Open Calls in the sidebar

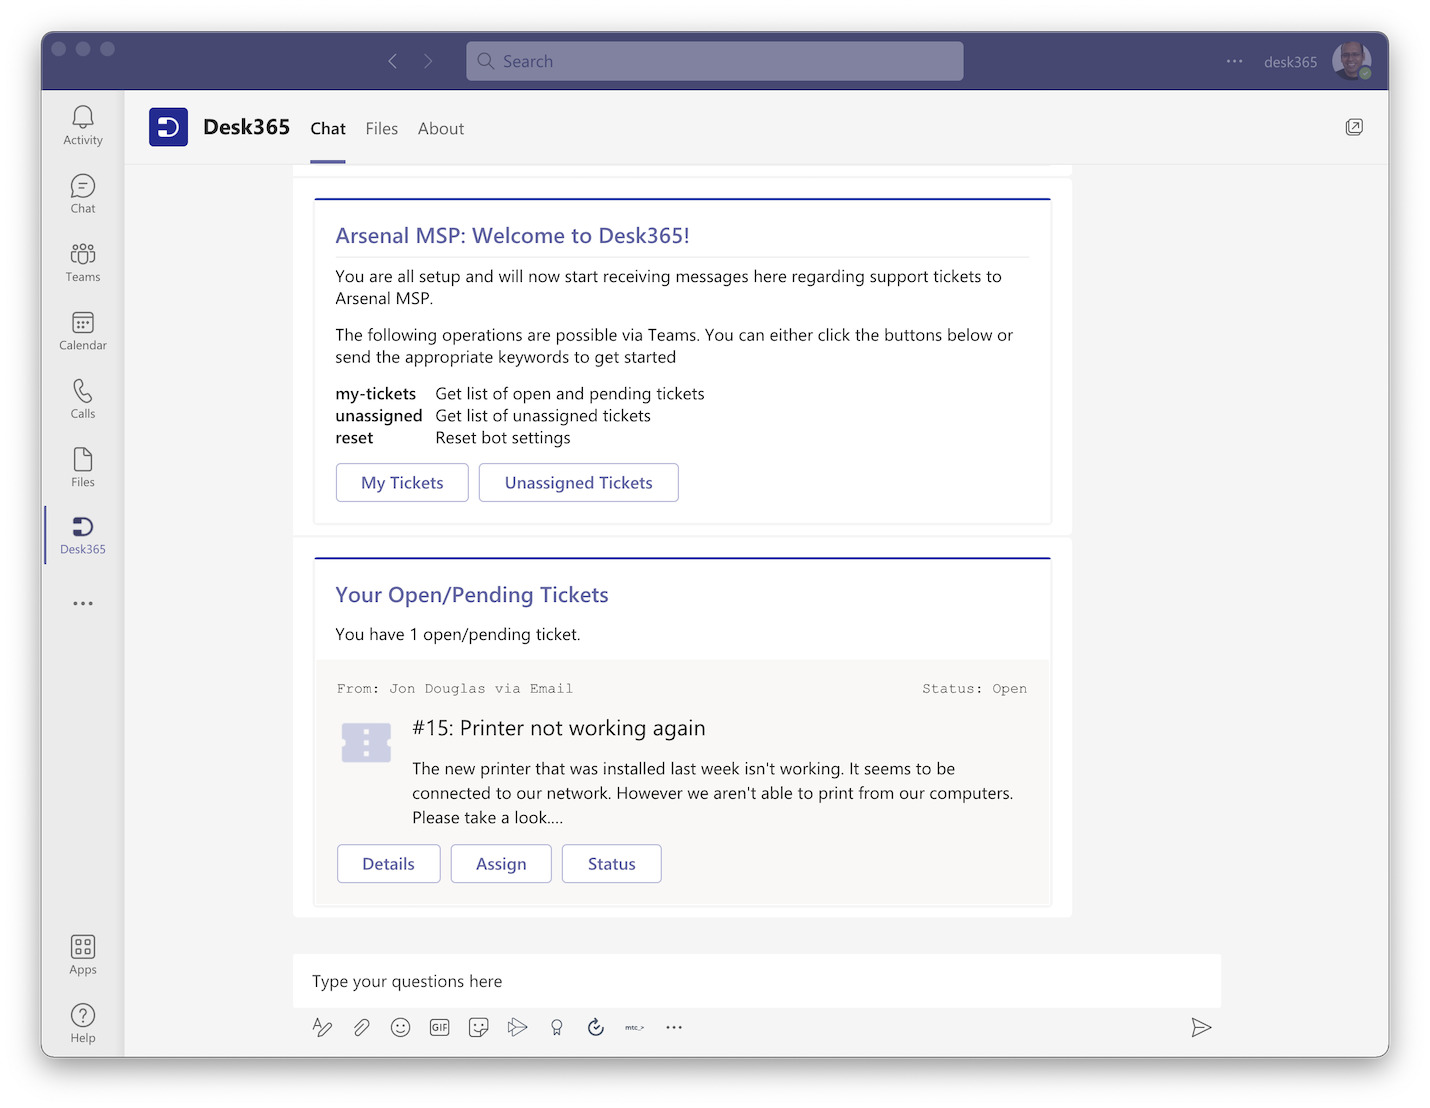83,399
